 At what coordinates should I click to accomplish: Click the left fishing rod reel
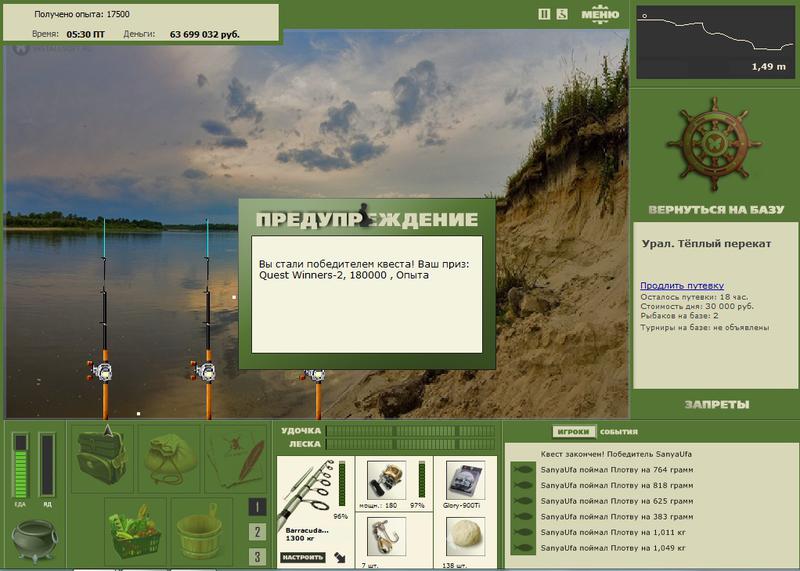(100, 371)
